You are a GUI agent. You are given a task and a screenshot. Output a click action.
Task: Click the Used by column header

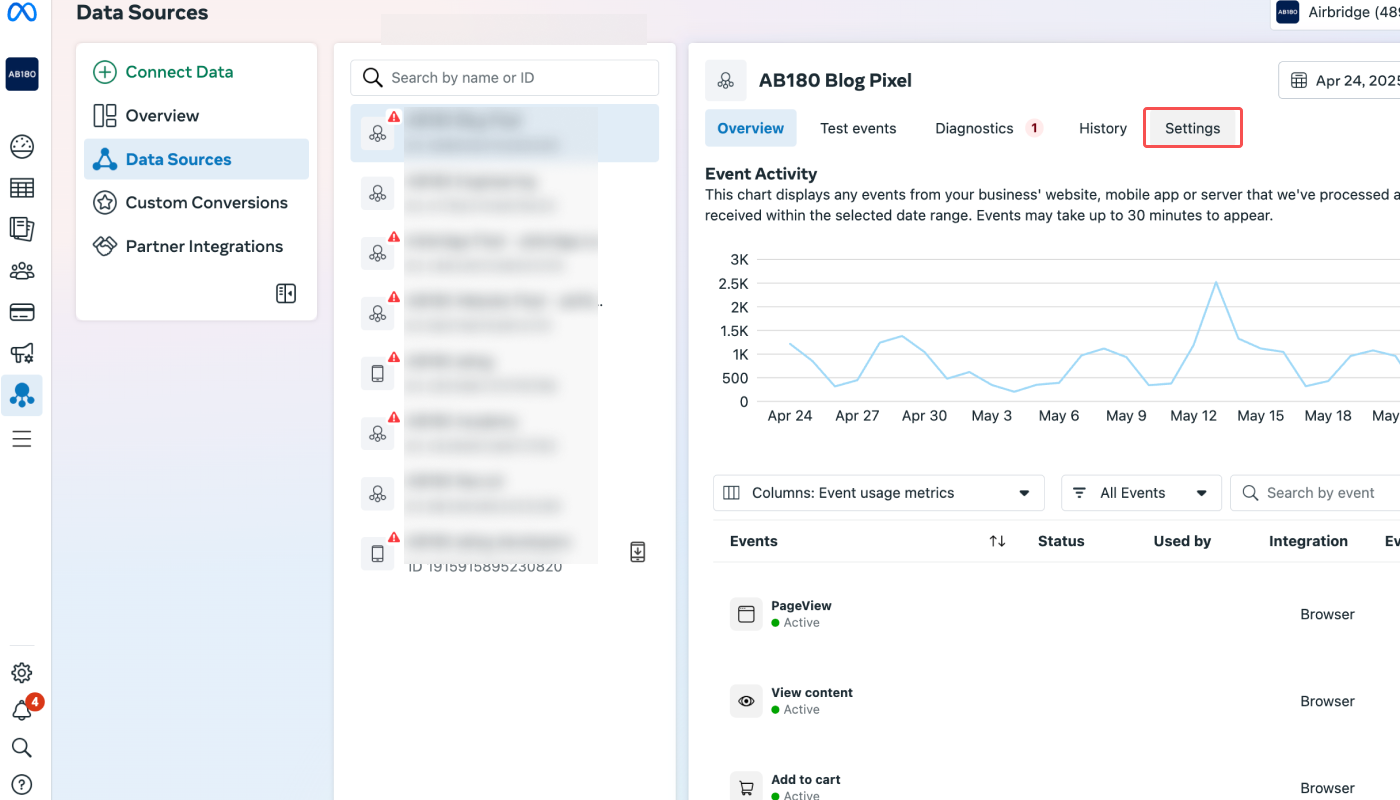click(1182, 541)
